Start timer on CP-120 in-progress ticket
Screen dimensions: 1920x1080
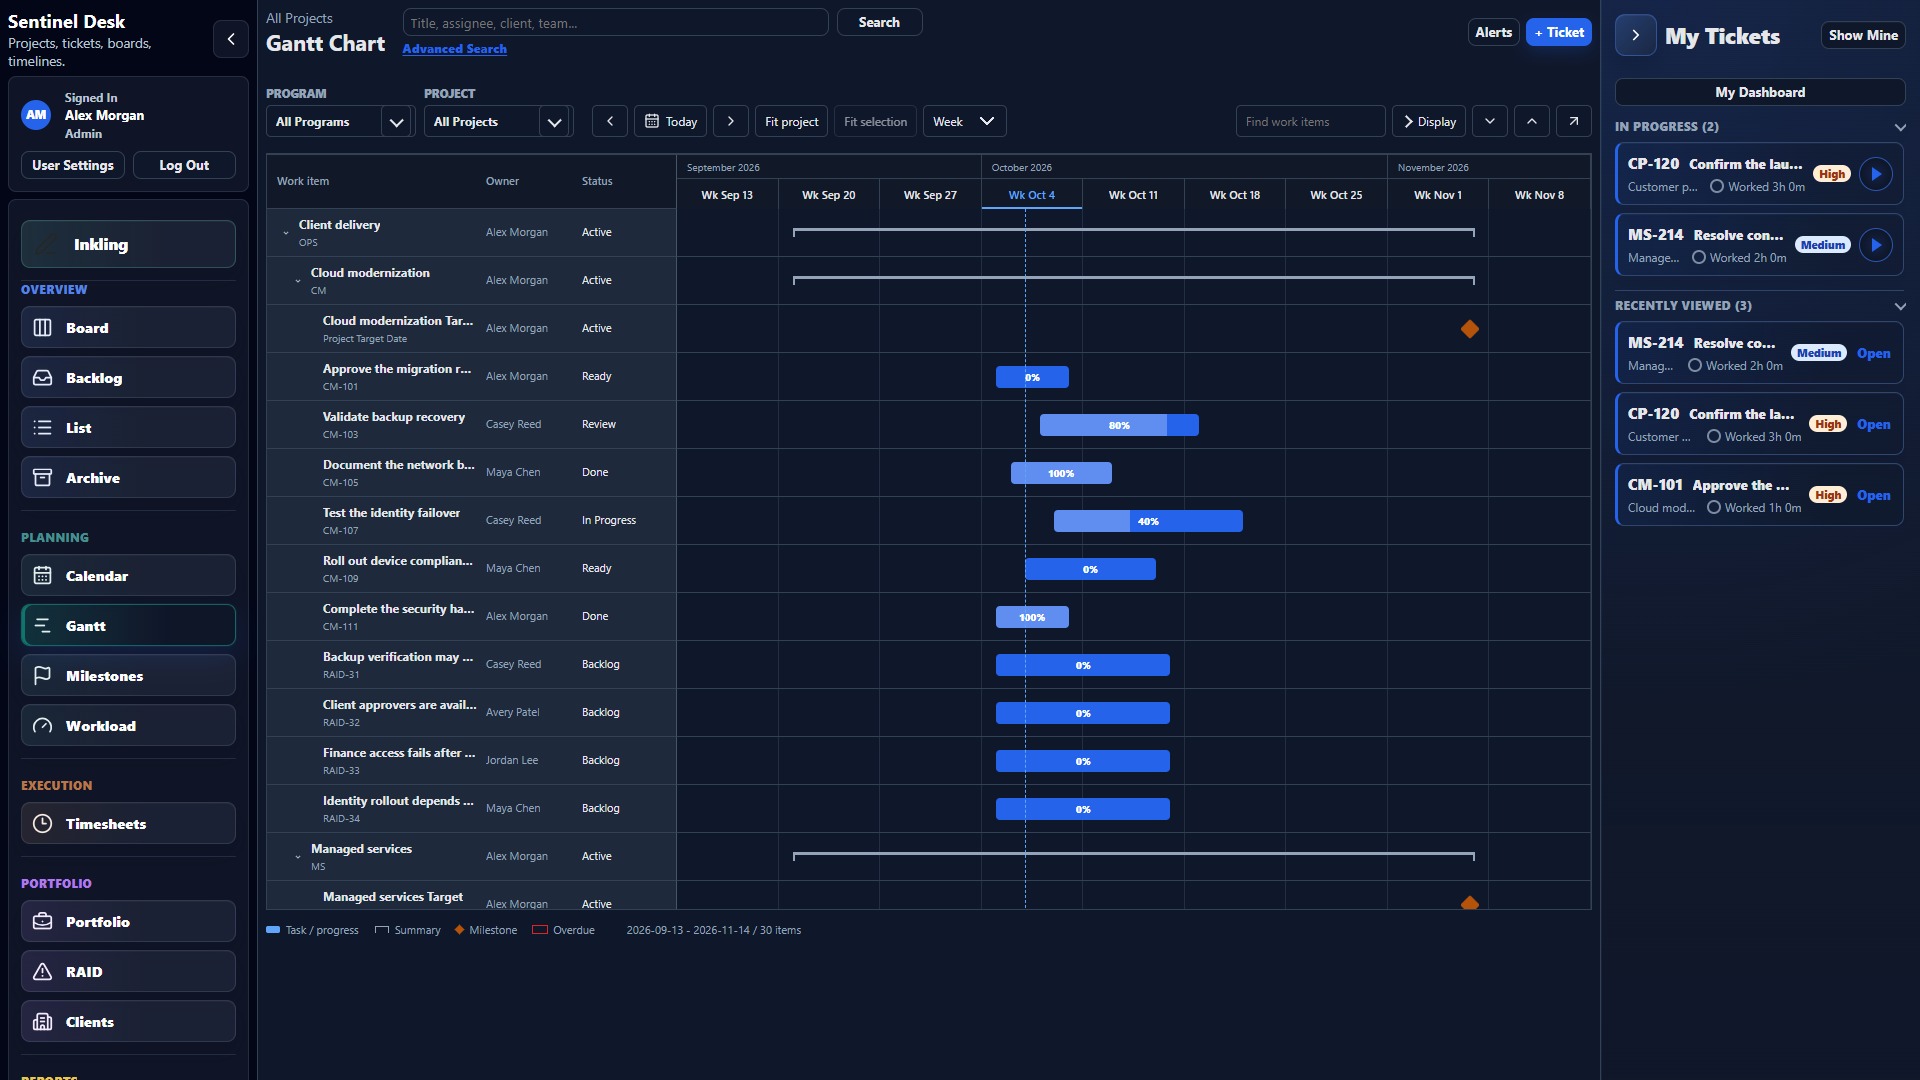1876,174
